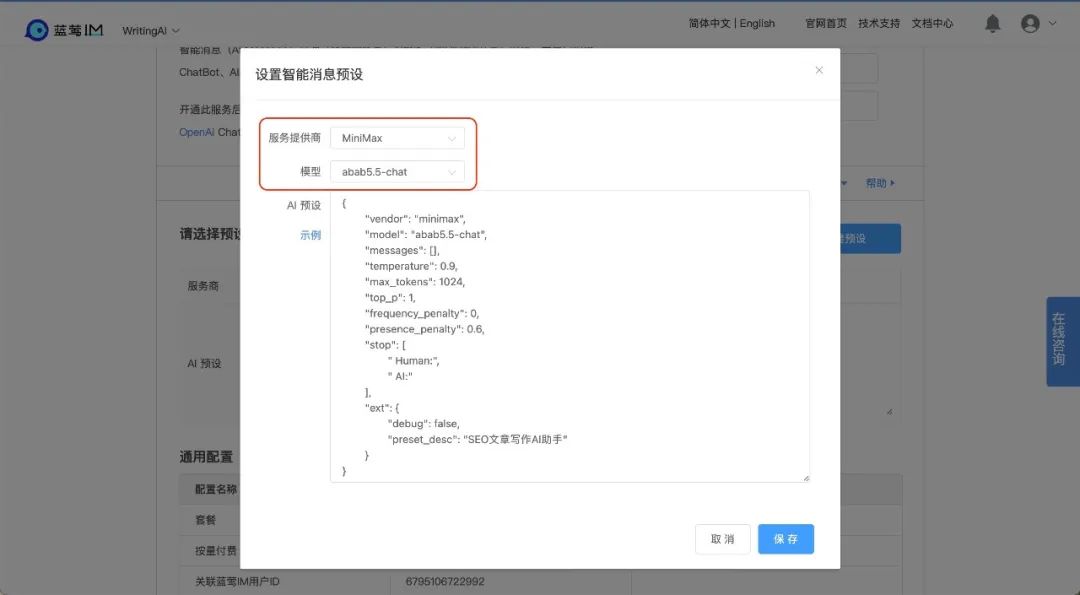Click the 服务商 cell in the background table
This screenshot has width=1080, height=595.
203,286
